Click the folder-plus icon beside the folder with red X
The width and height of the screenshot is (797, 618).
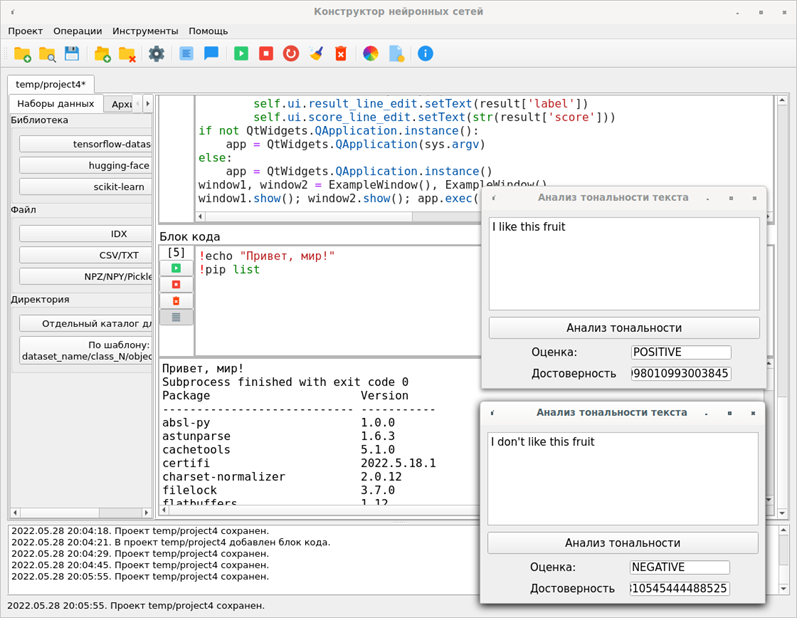tap(103, 54)
